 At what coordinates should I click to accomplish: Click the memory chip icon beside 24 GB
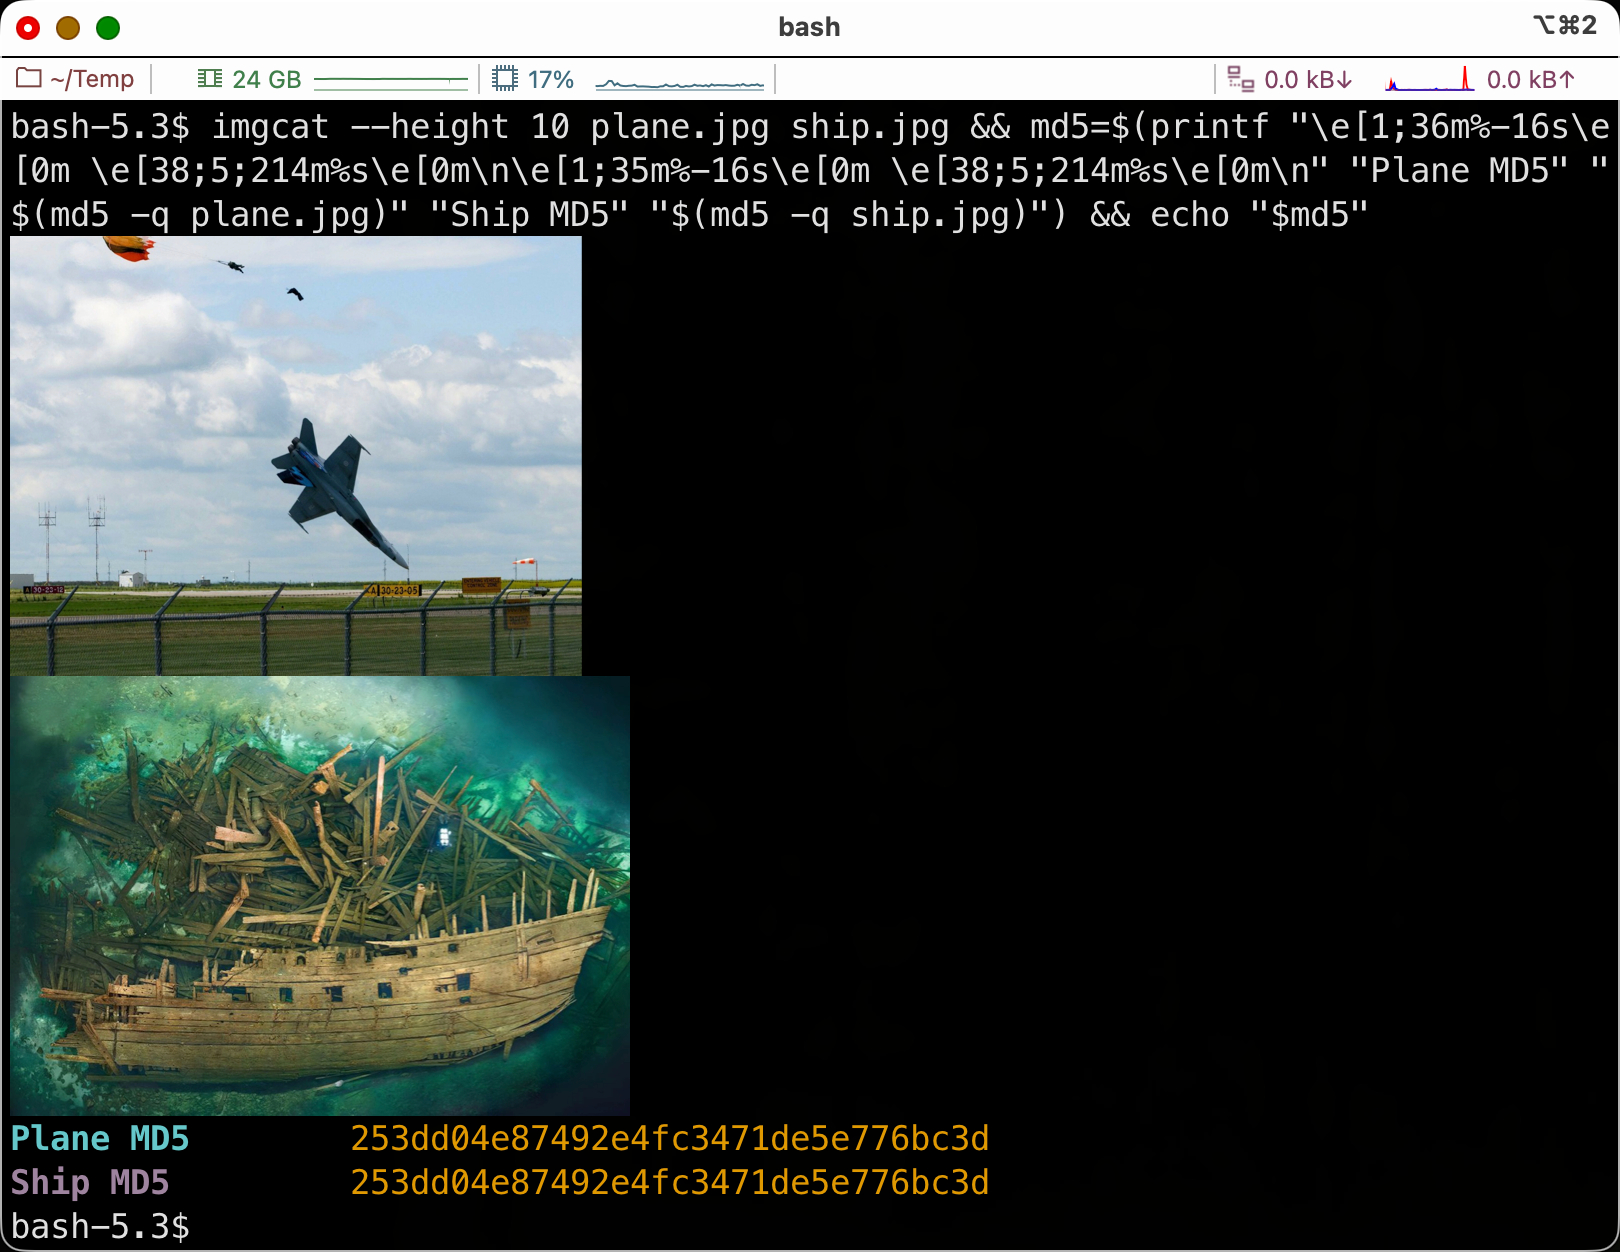click(210, 79)
